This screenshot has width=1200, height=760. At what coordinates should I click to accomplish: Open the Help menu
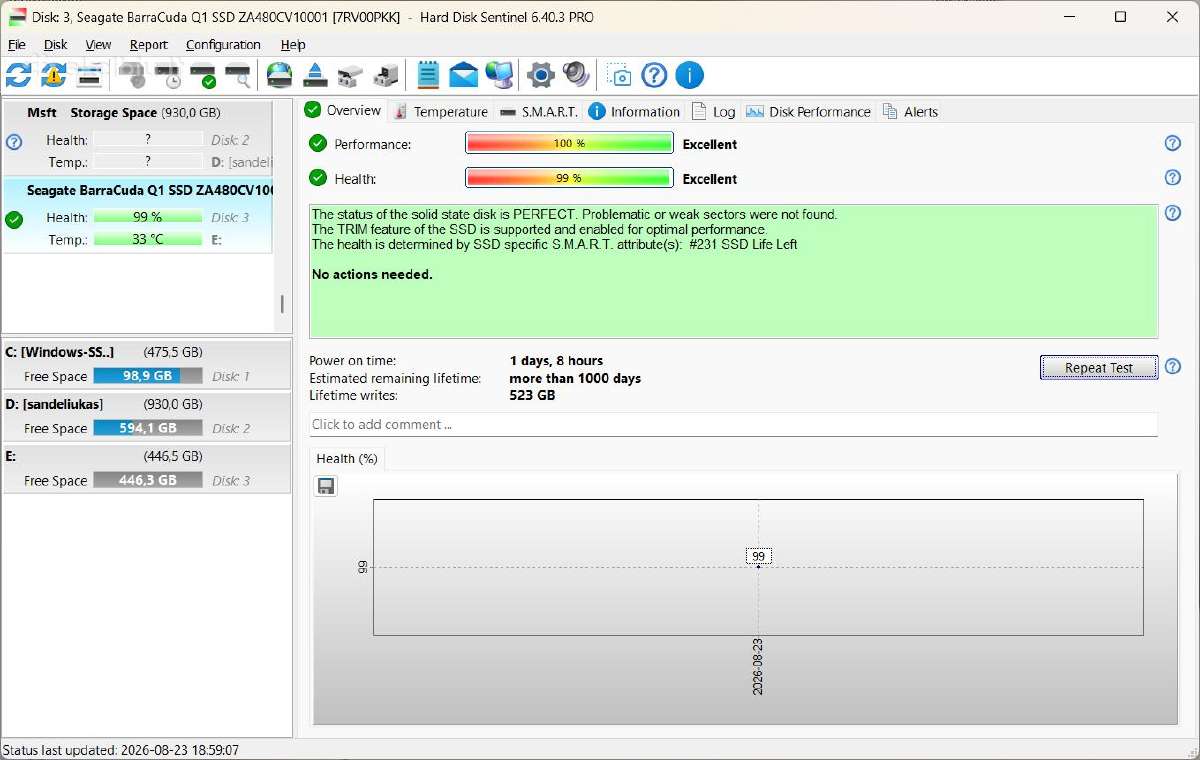(293, 45)
